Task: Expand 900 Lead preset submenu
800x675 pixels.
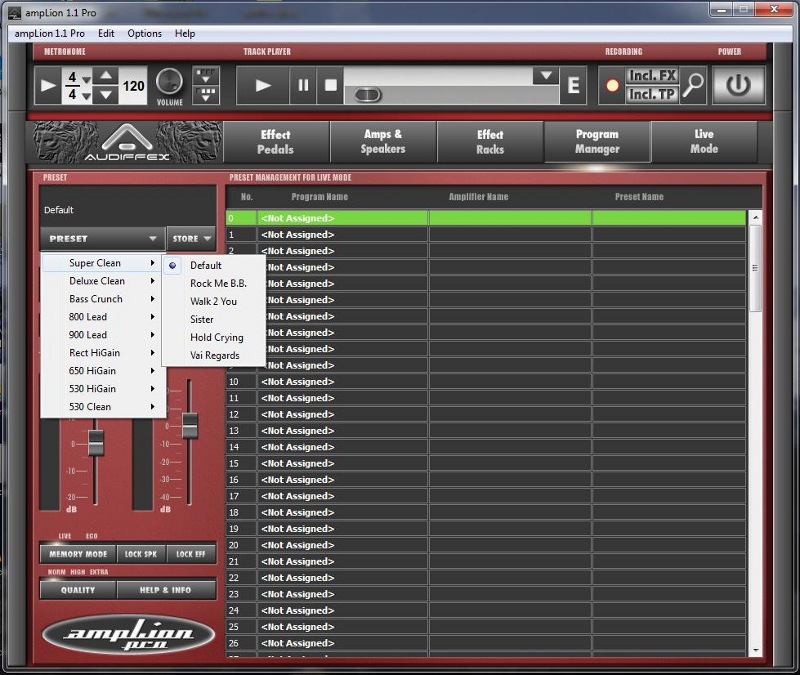Action: click(x=104, y=335)
